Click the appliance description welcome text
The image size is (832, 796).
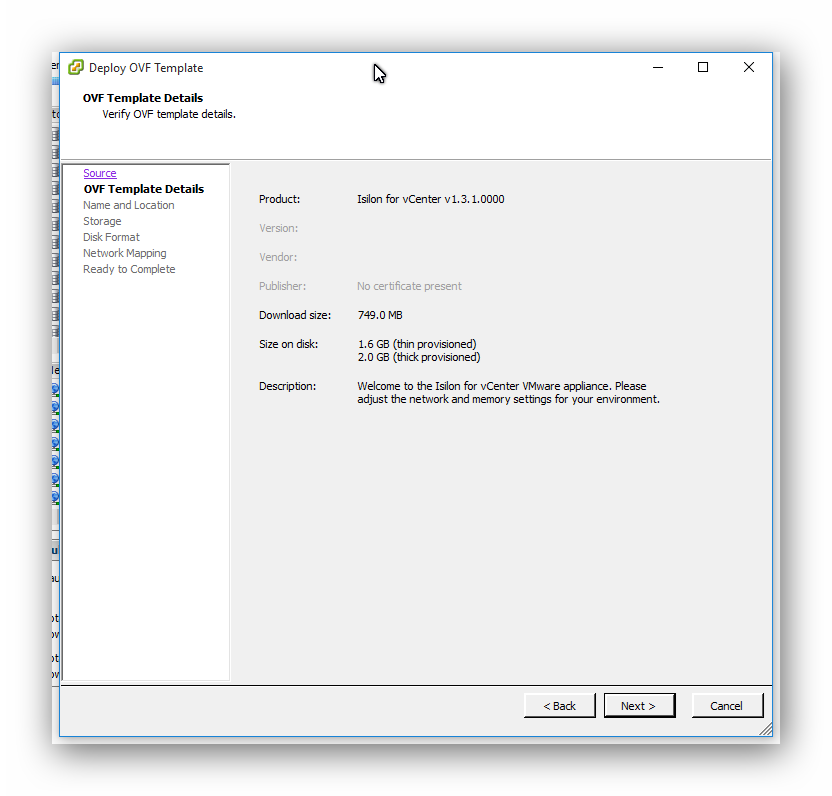[x=507, y=392]
